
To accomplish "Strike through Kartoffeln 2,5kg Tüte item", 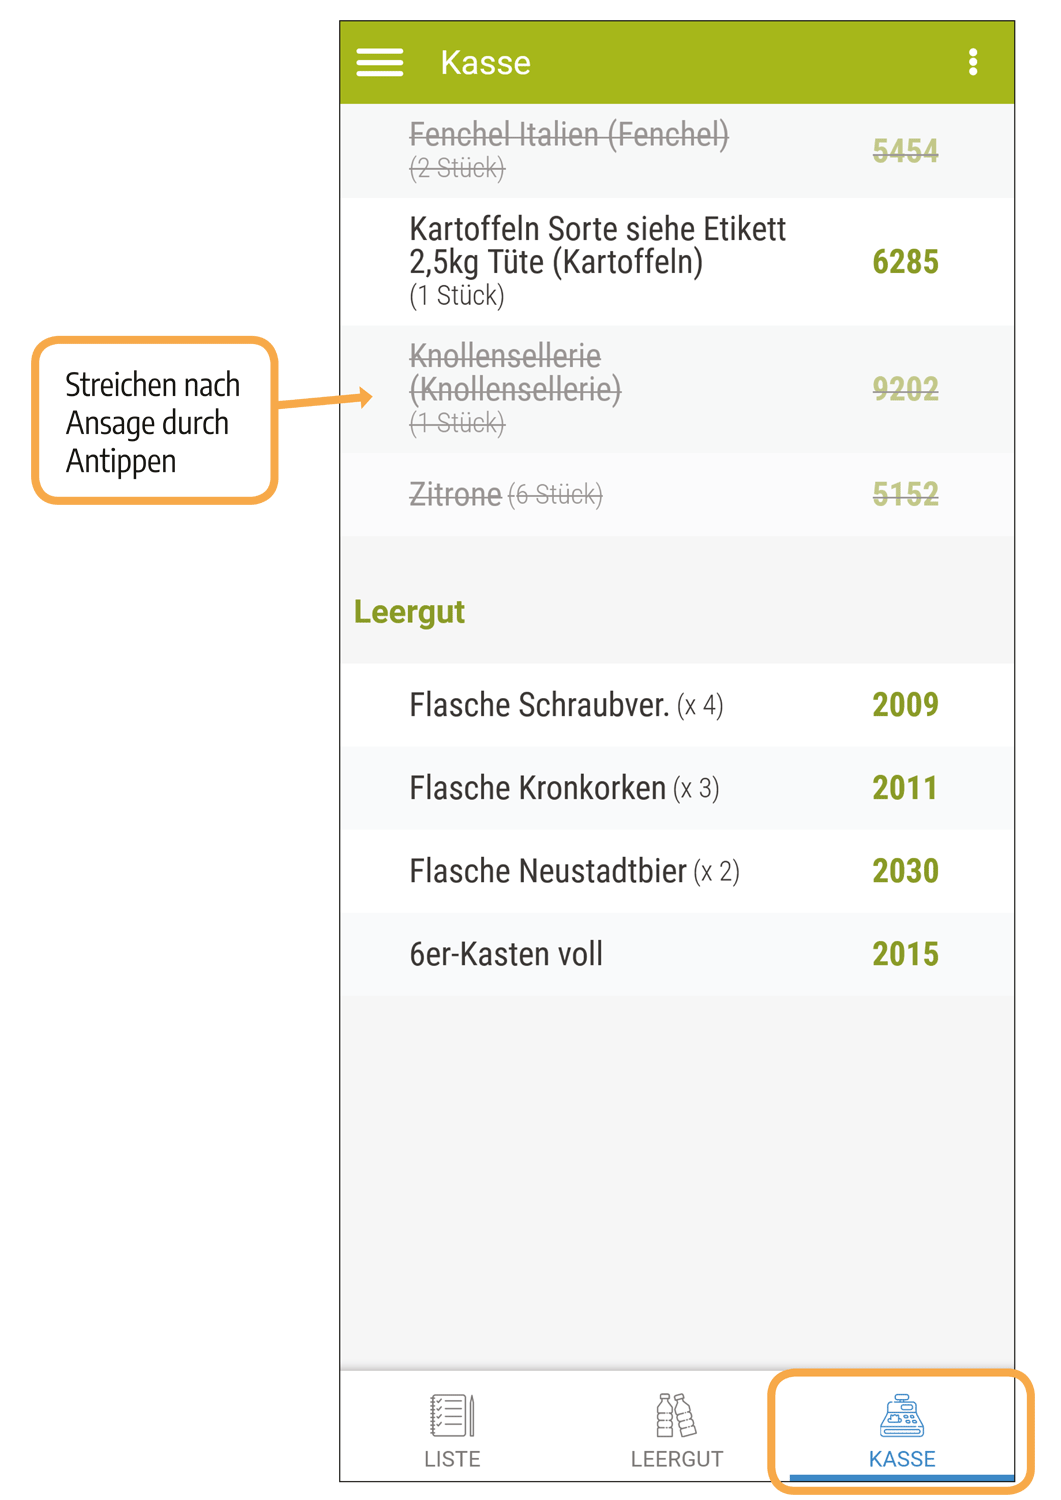I will point(677,262).
